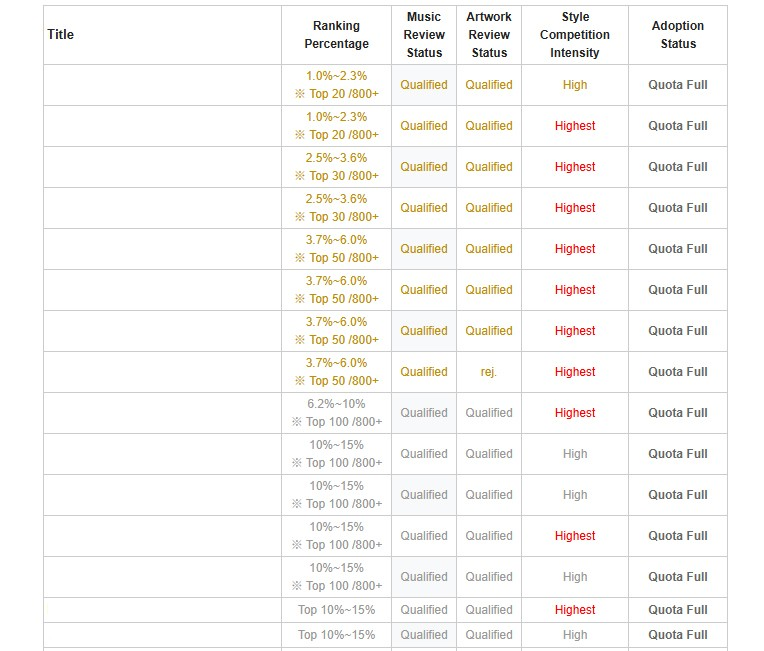This screenshot has height=651, width=764.
Task: Select artwork 'Qualified' in the gold 'High' row
Action: (x=489, y=85)
